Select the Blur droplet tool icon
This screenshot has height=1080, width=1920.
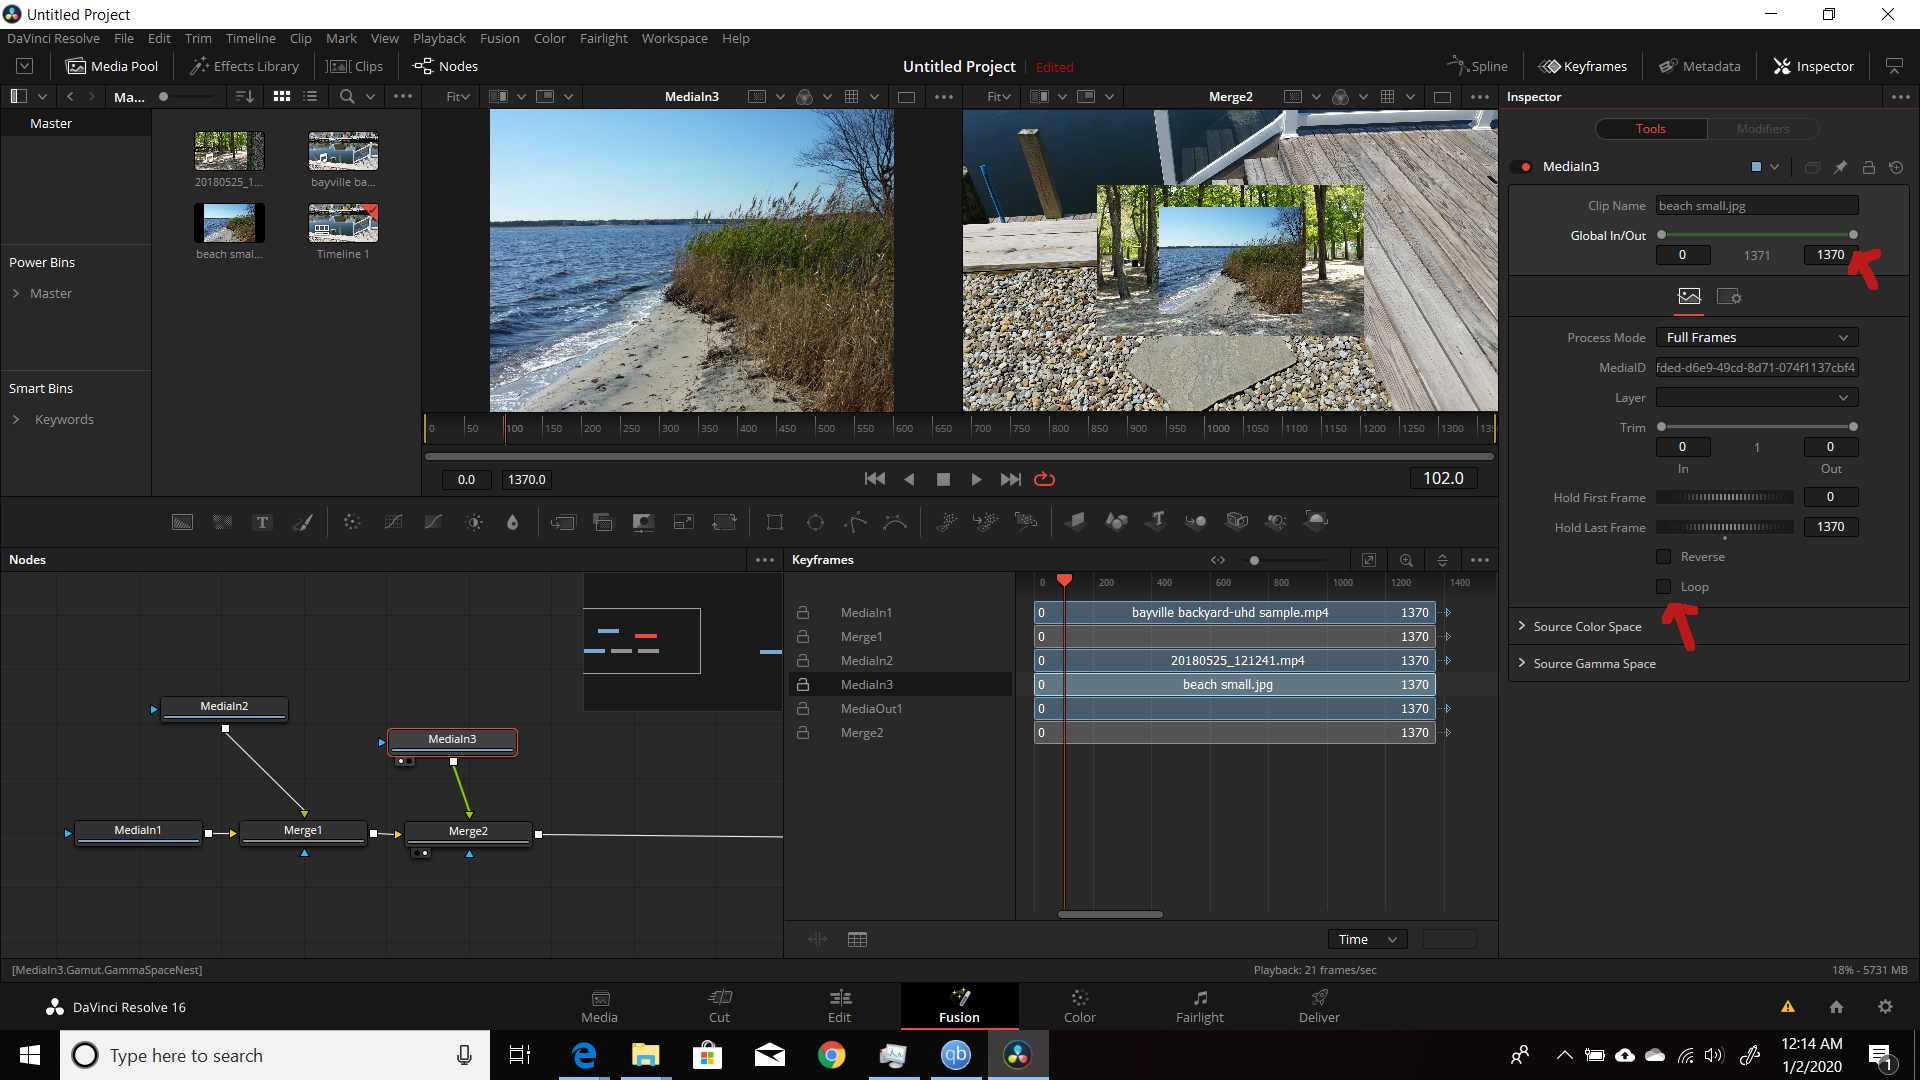tap(513, 522)
